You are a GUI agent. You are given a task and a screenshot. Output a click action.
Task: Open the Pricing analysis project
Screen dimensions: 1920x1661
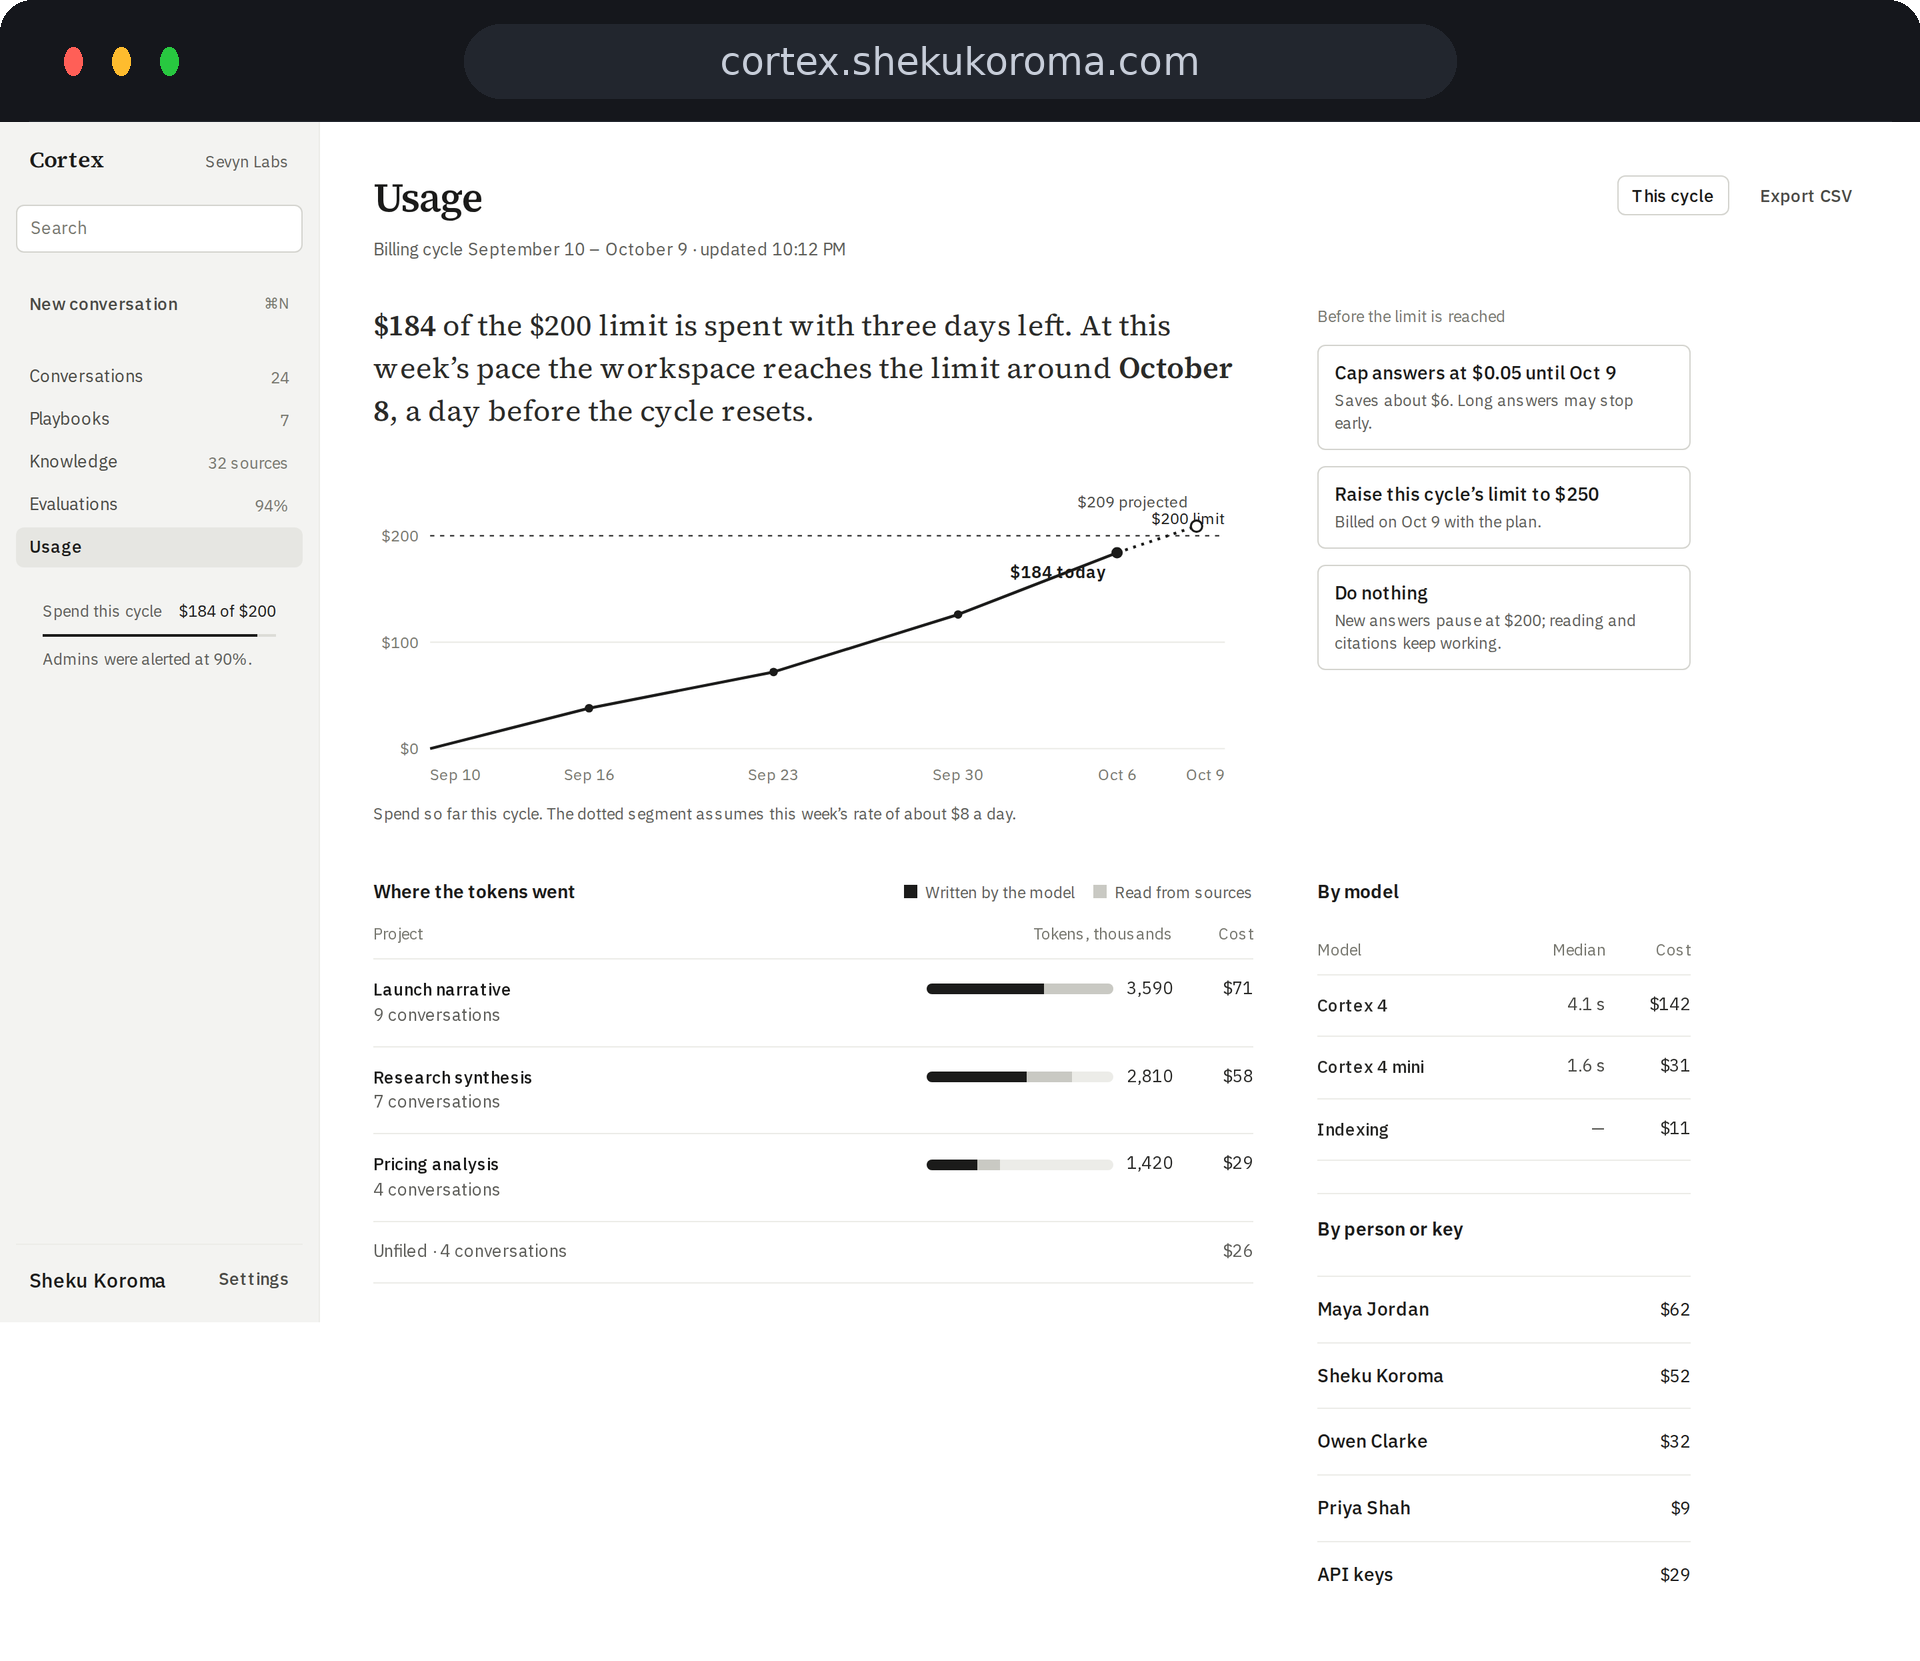813,1177
